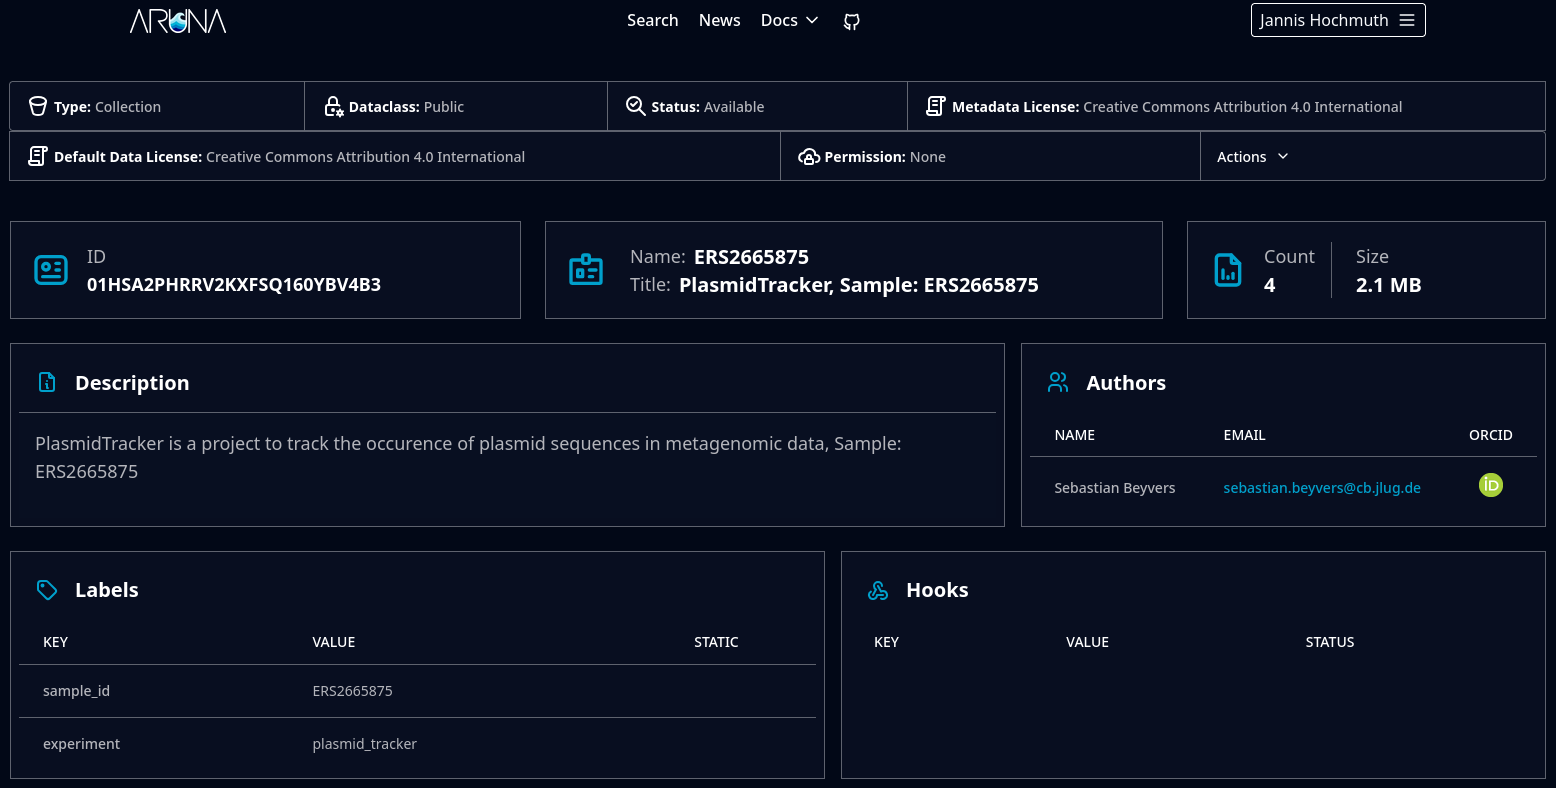Open the News page
The width and height of the screenshot is (1556, 788).
pos(719,20)
